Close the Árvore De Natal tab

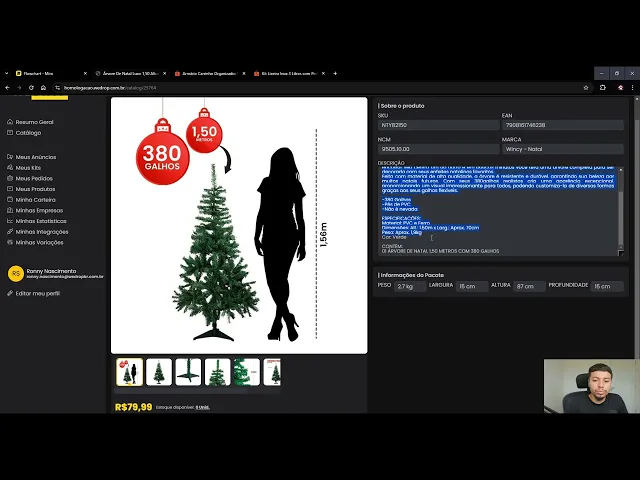(x=164, y=73)
